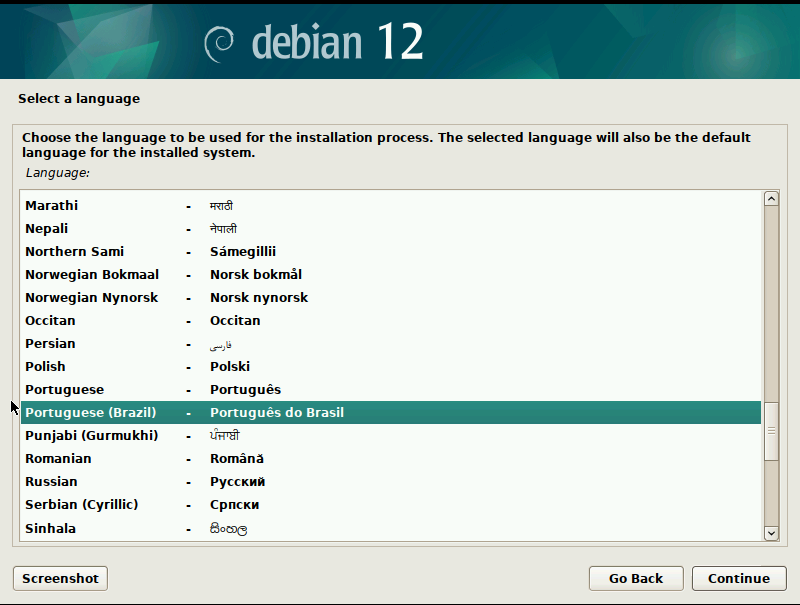Select Persian language row
The width and height of the screenshot is (800, 605).
click(x=391, y=343)
